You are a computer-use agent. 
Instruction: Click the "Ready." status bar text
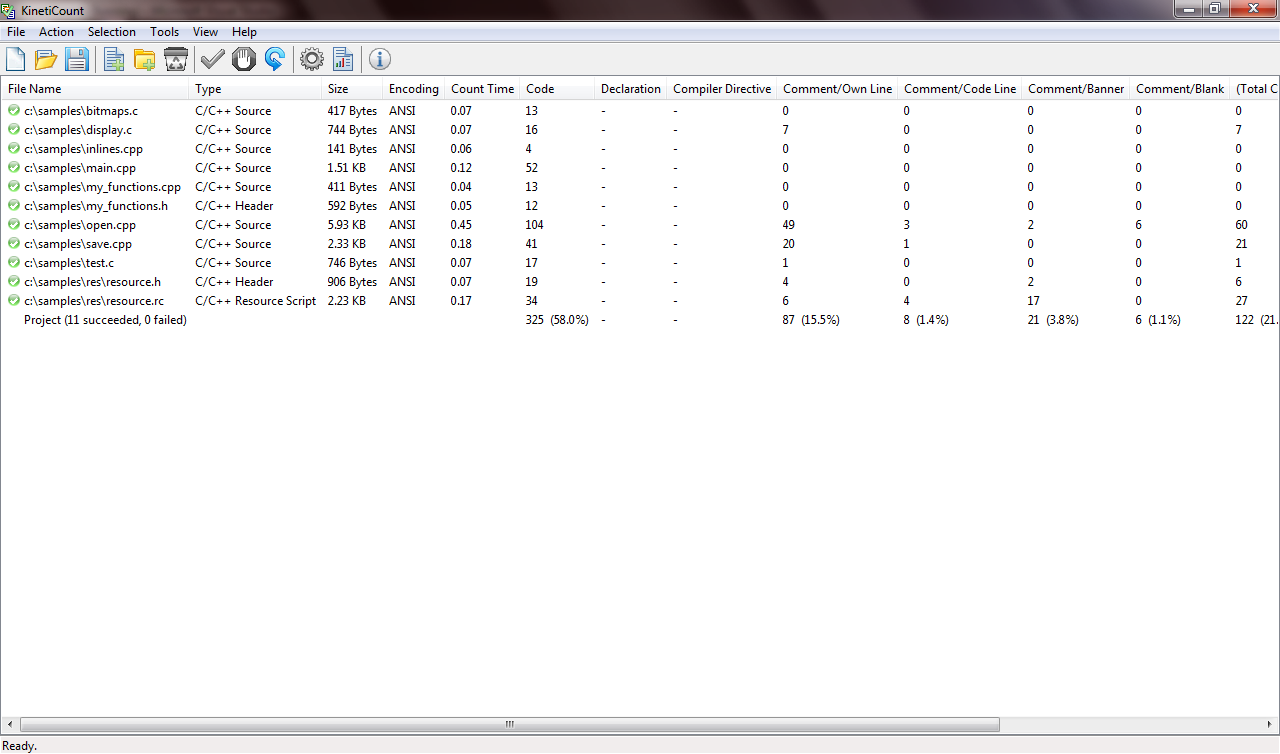pos(20,745)
